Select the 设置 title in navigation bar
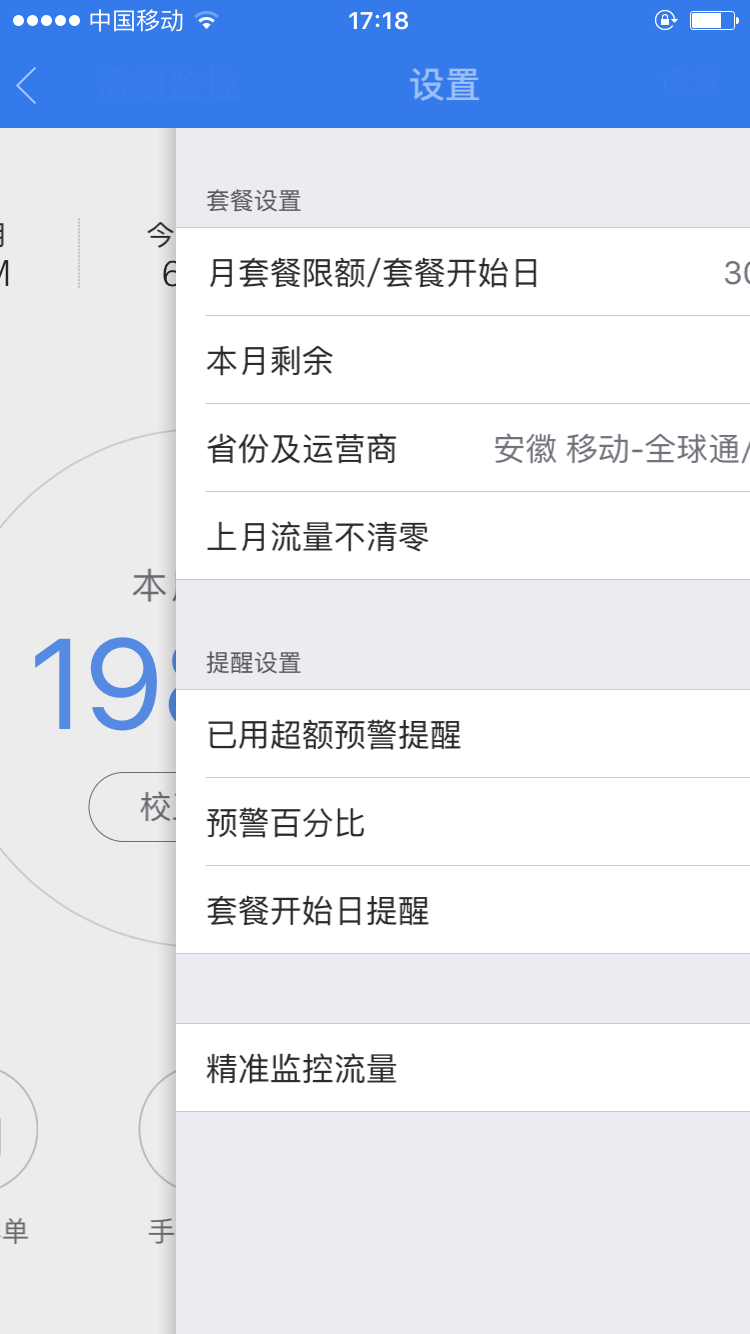This screenshot has width=750, height=1334. 446,86
